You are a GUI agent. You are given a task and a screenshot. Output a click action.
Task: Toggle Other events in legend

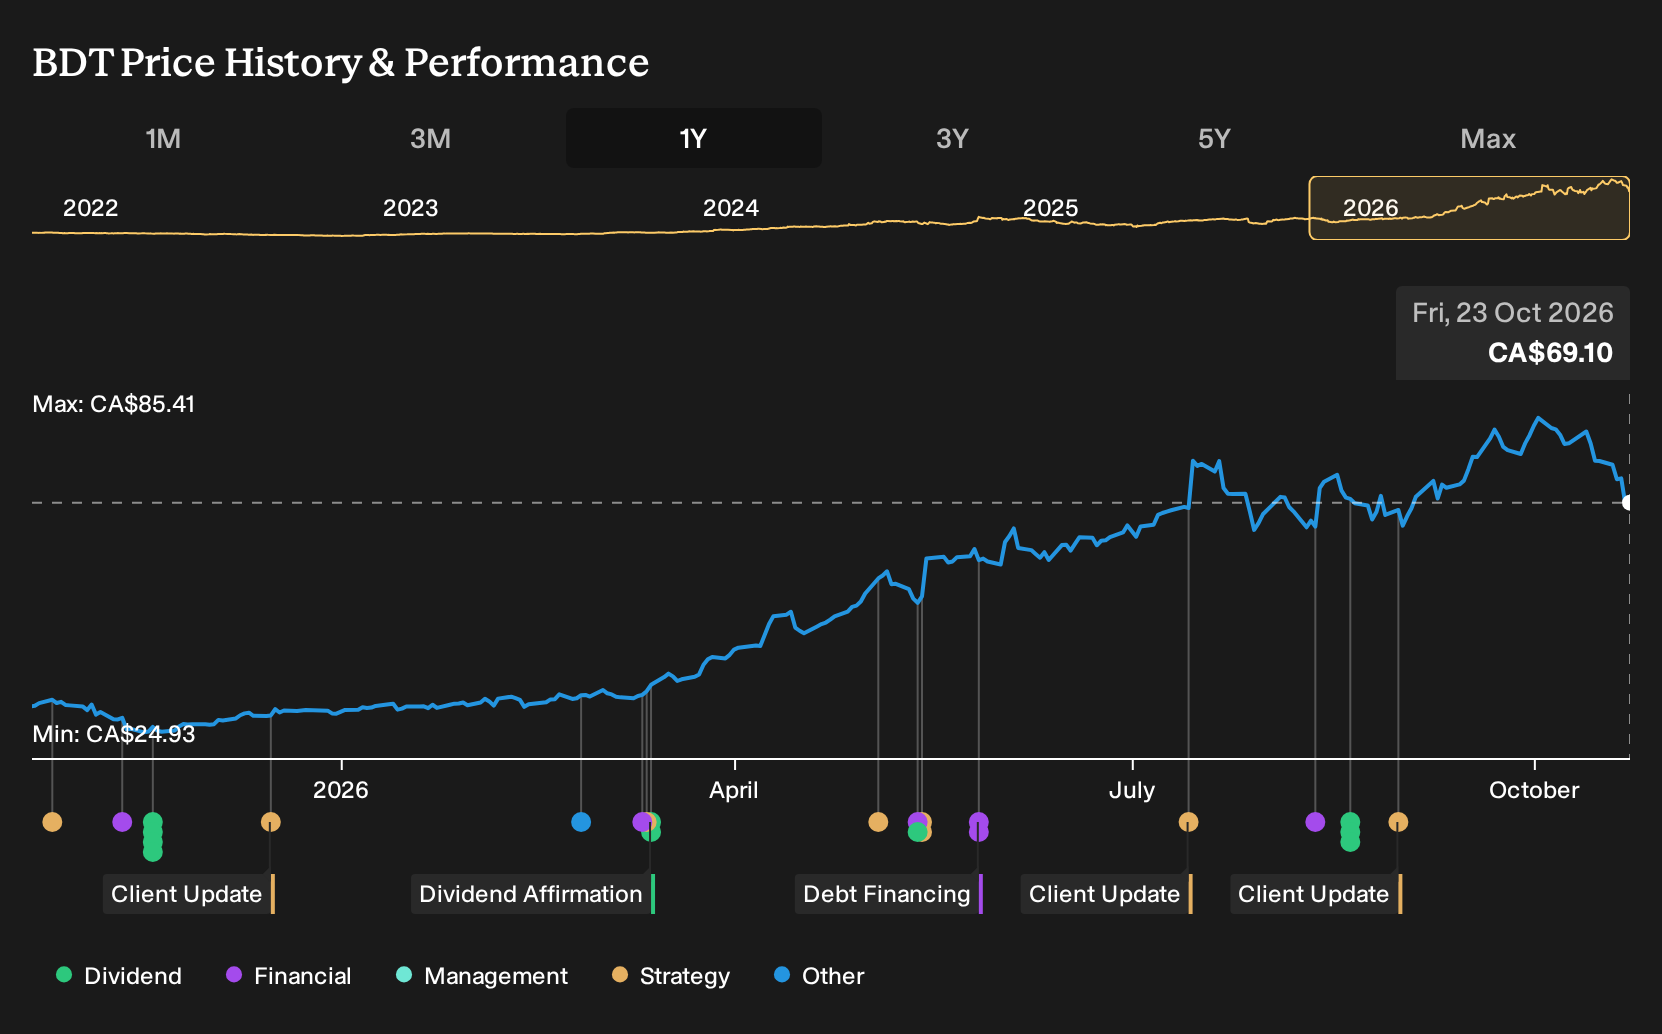coord(819,976)
